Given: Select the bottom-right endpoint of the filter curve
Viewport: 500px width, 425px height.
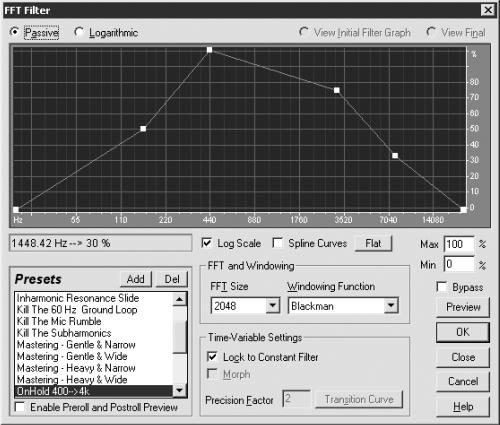Looking at the screenshot, I should pyautogui.click(x=463, y=210).
